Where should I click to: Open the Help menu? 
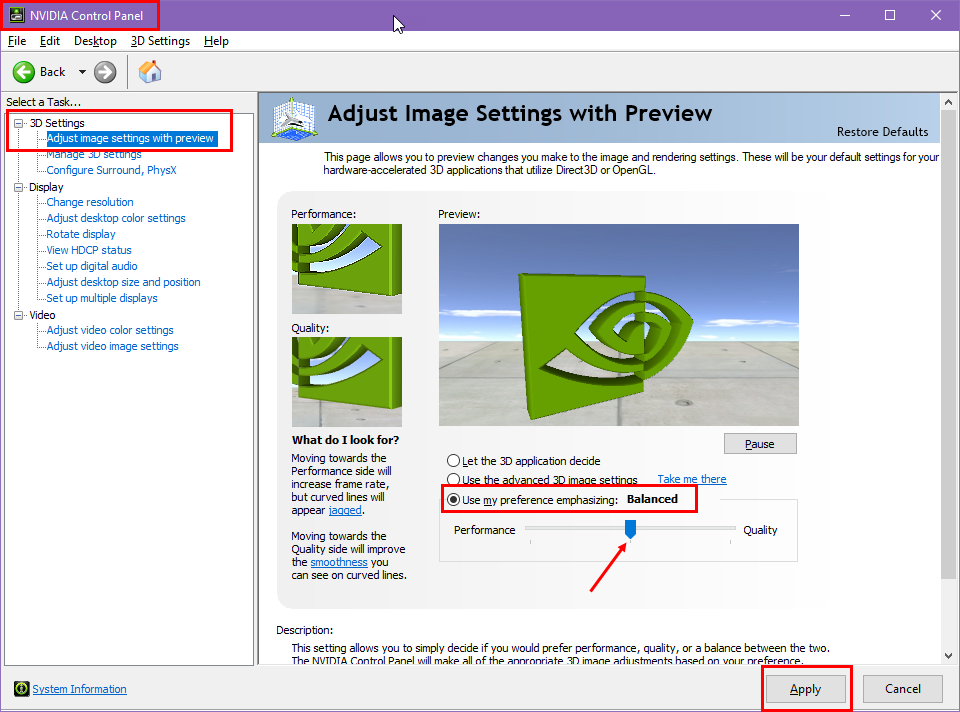point(216,41)
